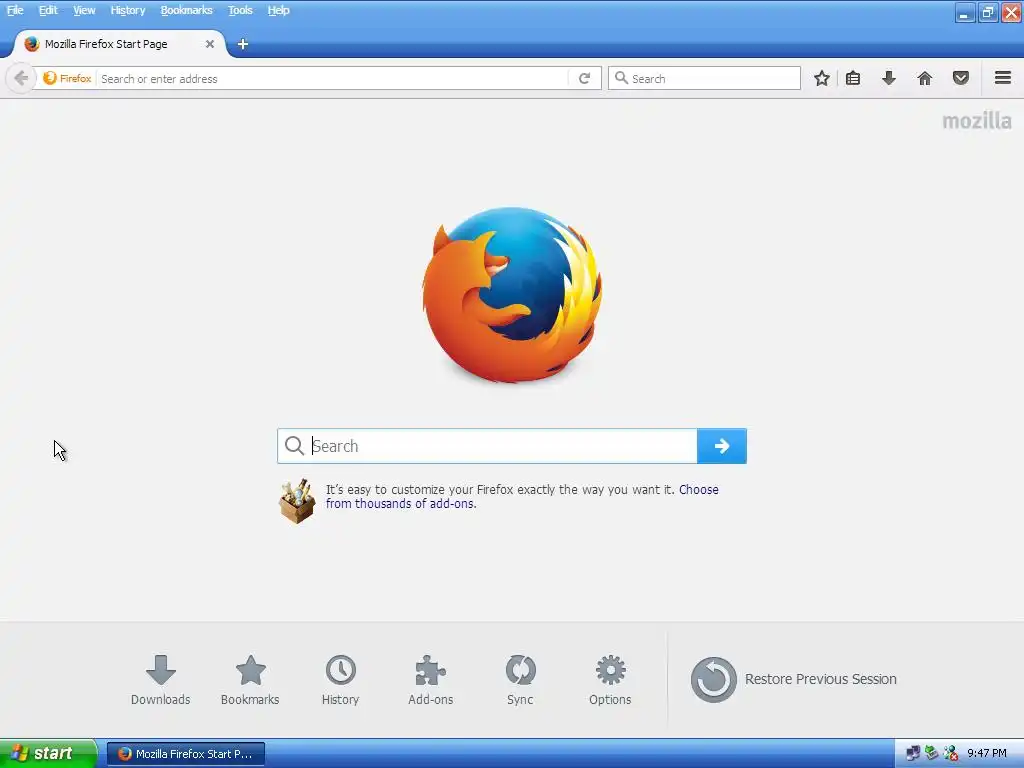Click the magnifier icon in center search box
The width and height of the screenshot is (1024, 768).
pyautogui.click(x=295, y=446)
